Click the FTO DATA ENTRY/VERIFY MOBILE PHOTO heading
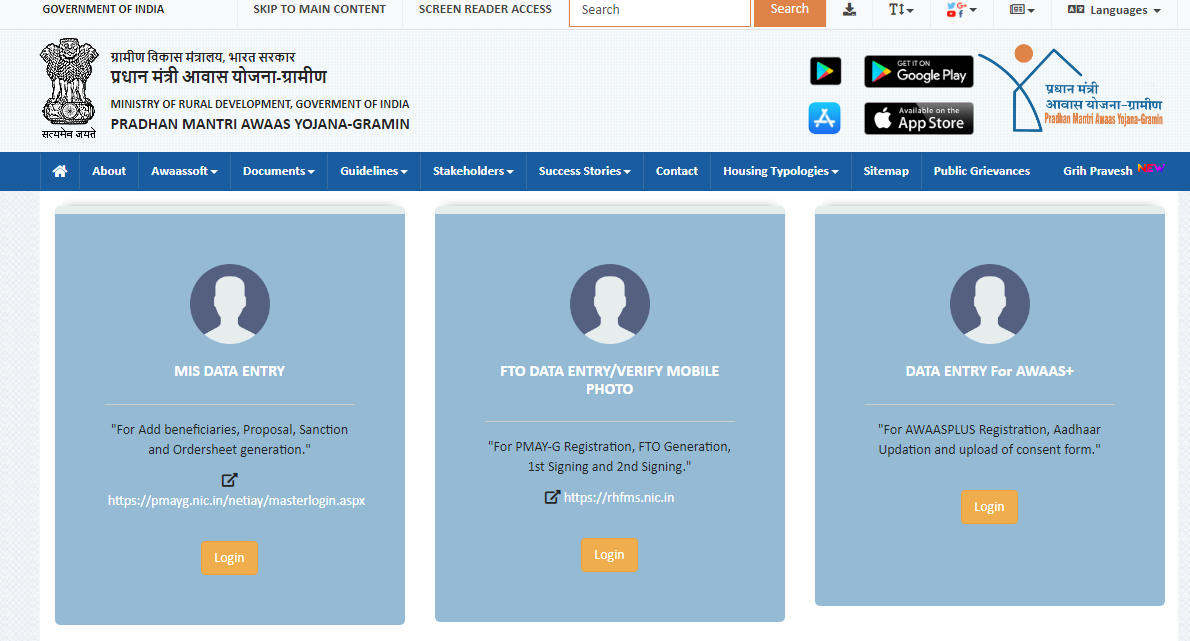Viewport: 1190px width, 641px height. (x=609, y=380)
